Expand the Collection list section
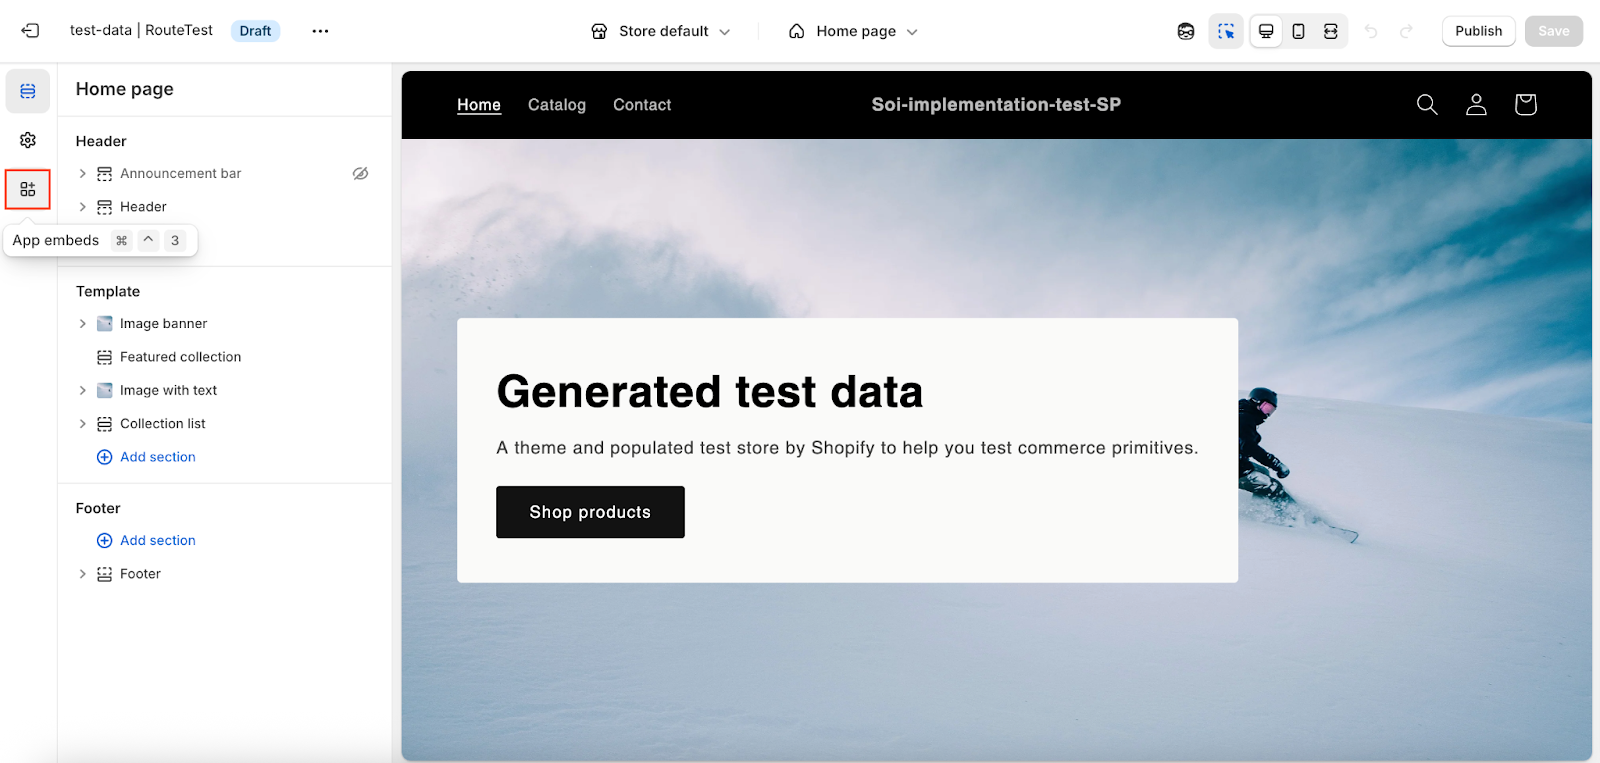 (83, 424)
